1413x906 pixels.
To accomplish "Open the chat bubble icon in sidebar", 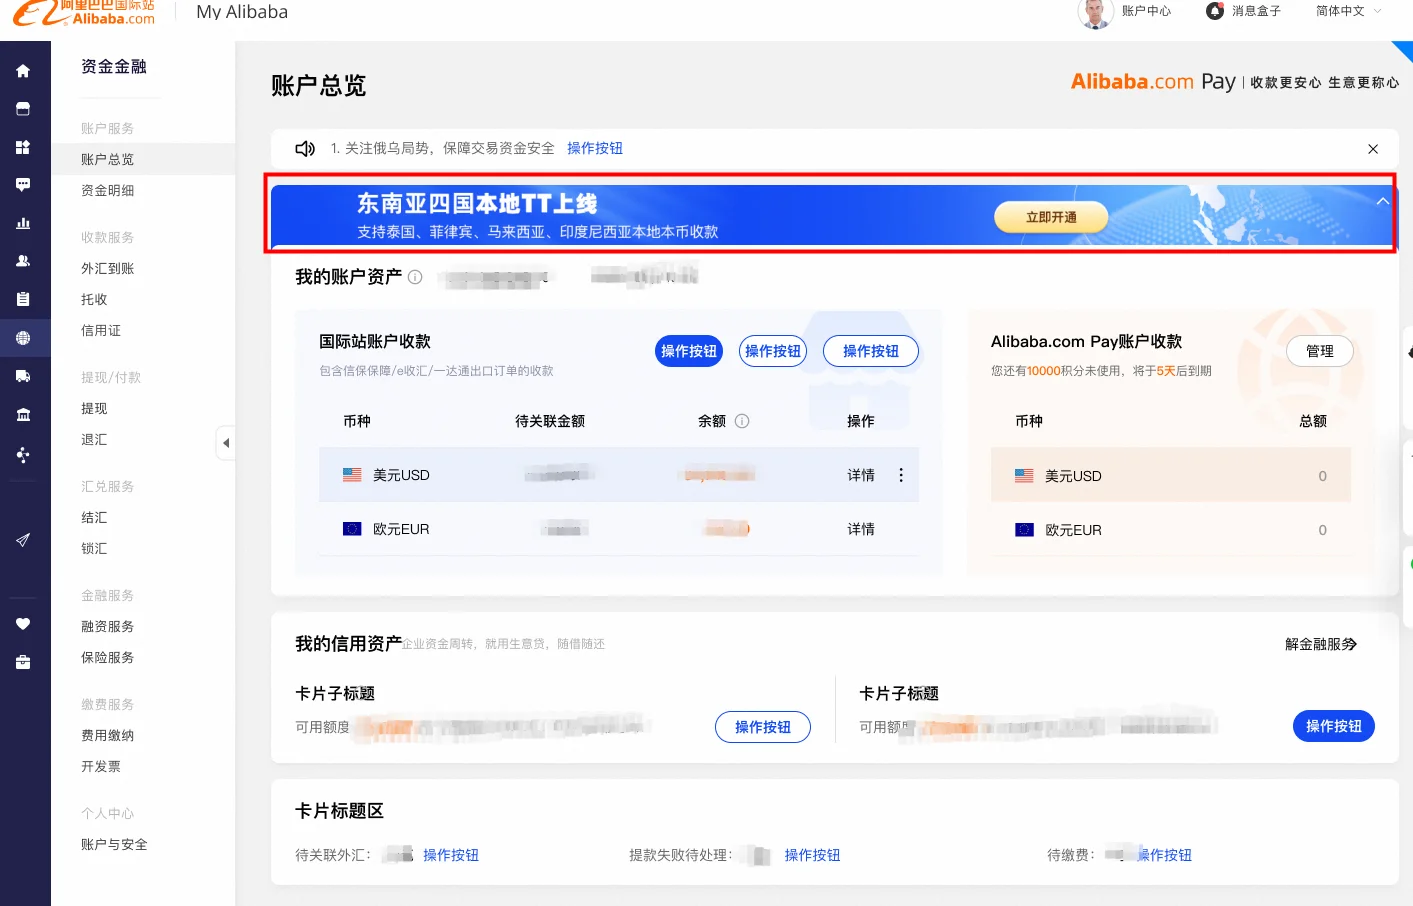I will tap(23, 185).
